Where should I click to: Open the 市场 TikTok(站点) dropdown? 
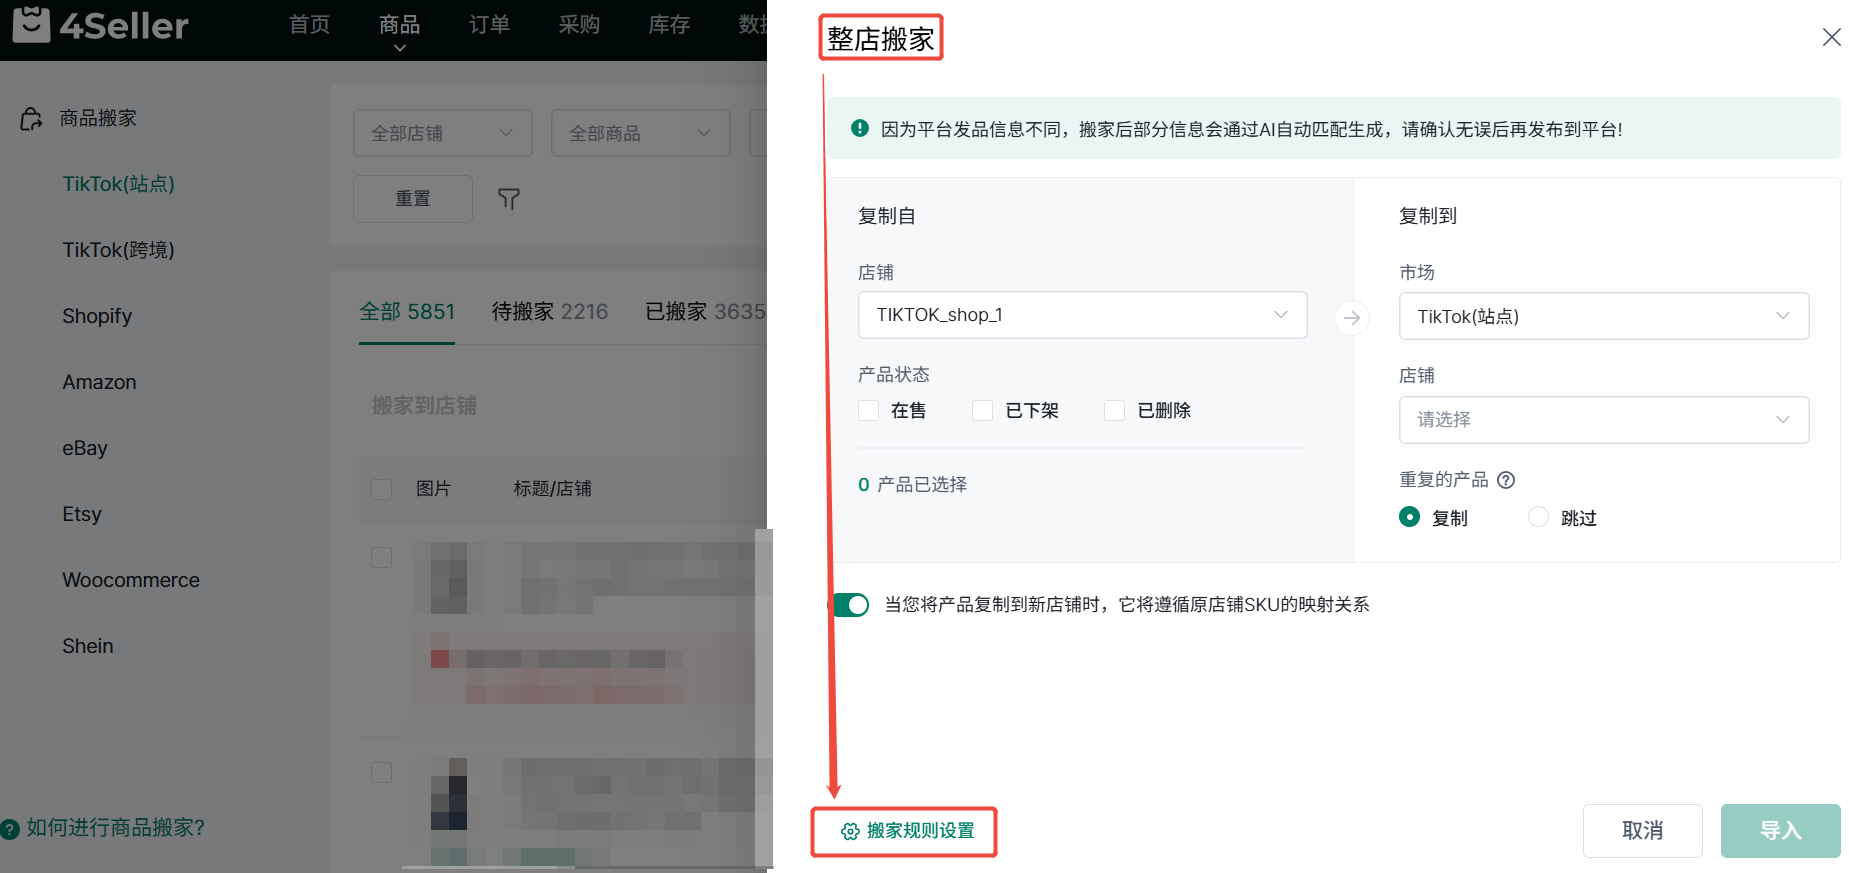(x=1603, y=316)
